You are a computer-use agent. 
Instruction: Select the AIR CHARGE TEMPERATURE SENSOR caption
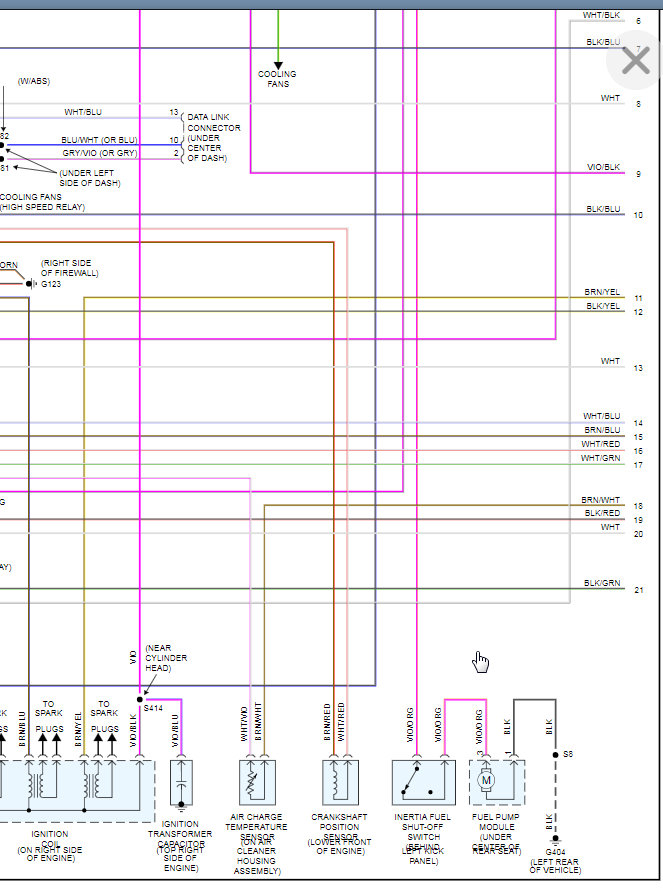coord(256,844)
